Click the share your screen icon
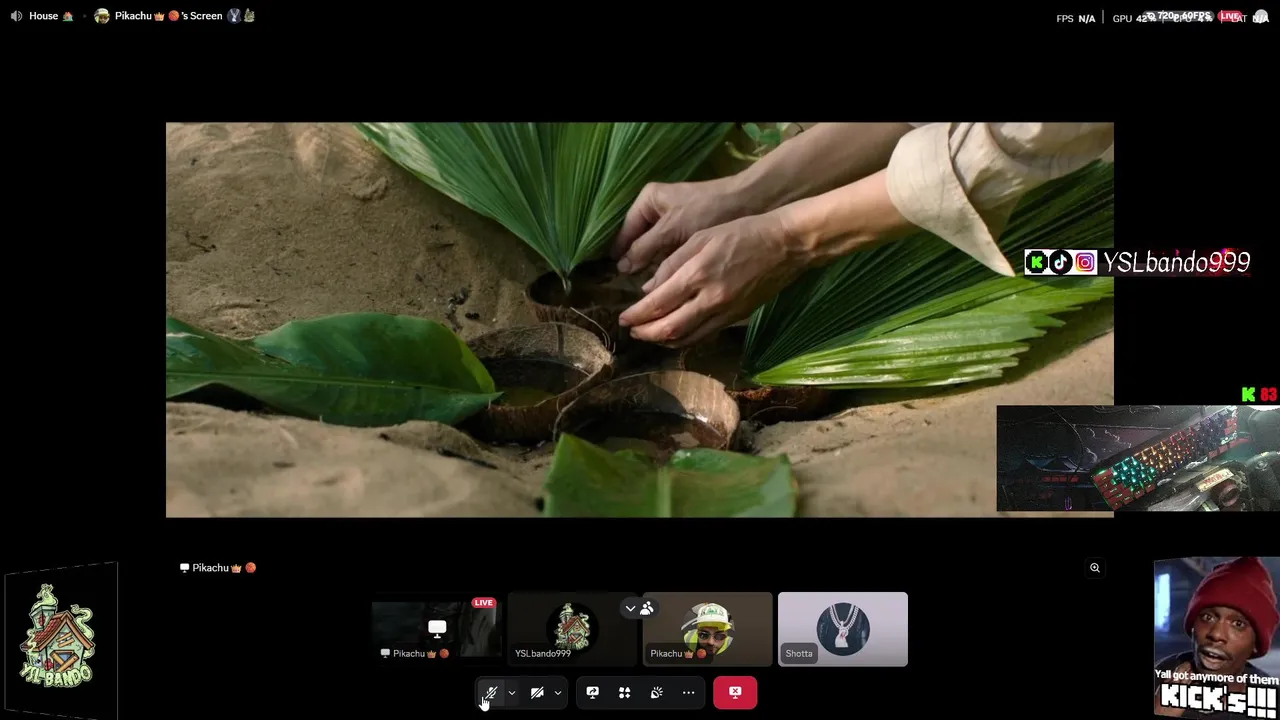The height and width of the screenshot is (720, 1280). pos(592,692)
